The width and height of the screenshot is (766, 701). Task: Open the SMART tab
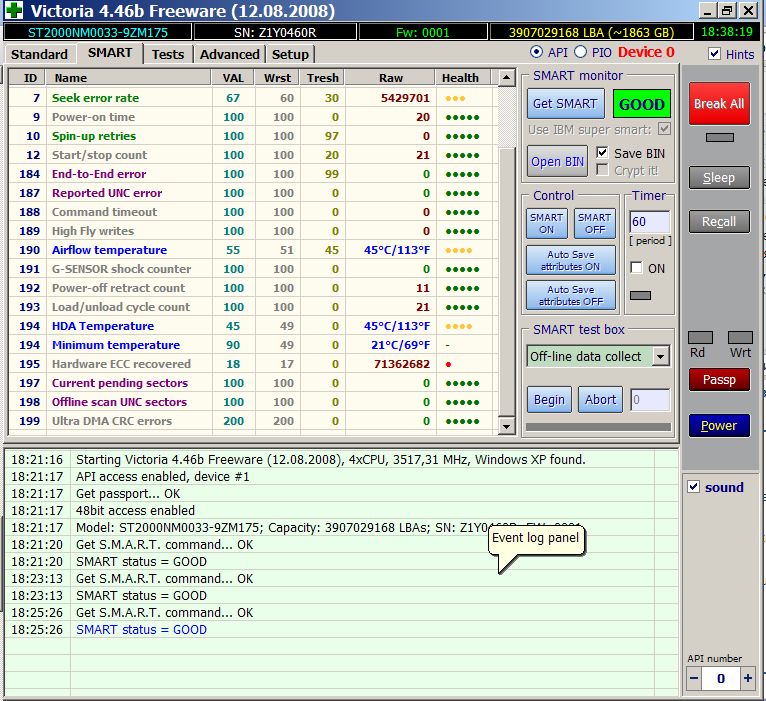pyautogui.click(x=110, y=53)
